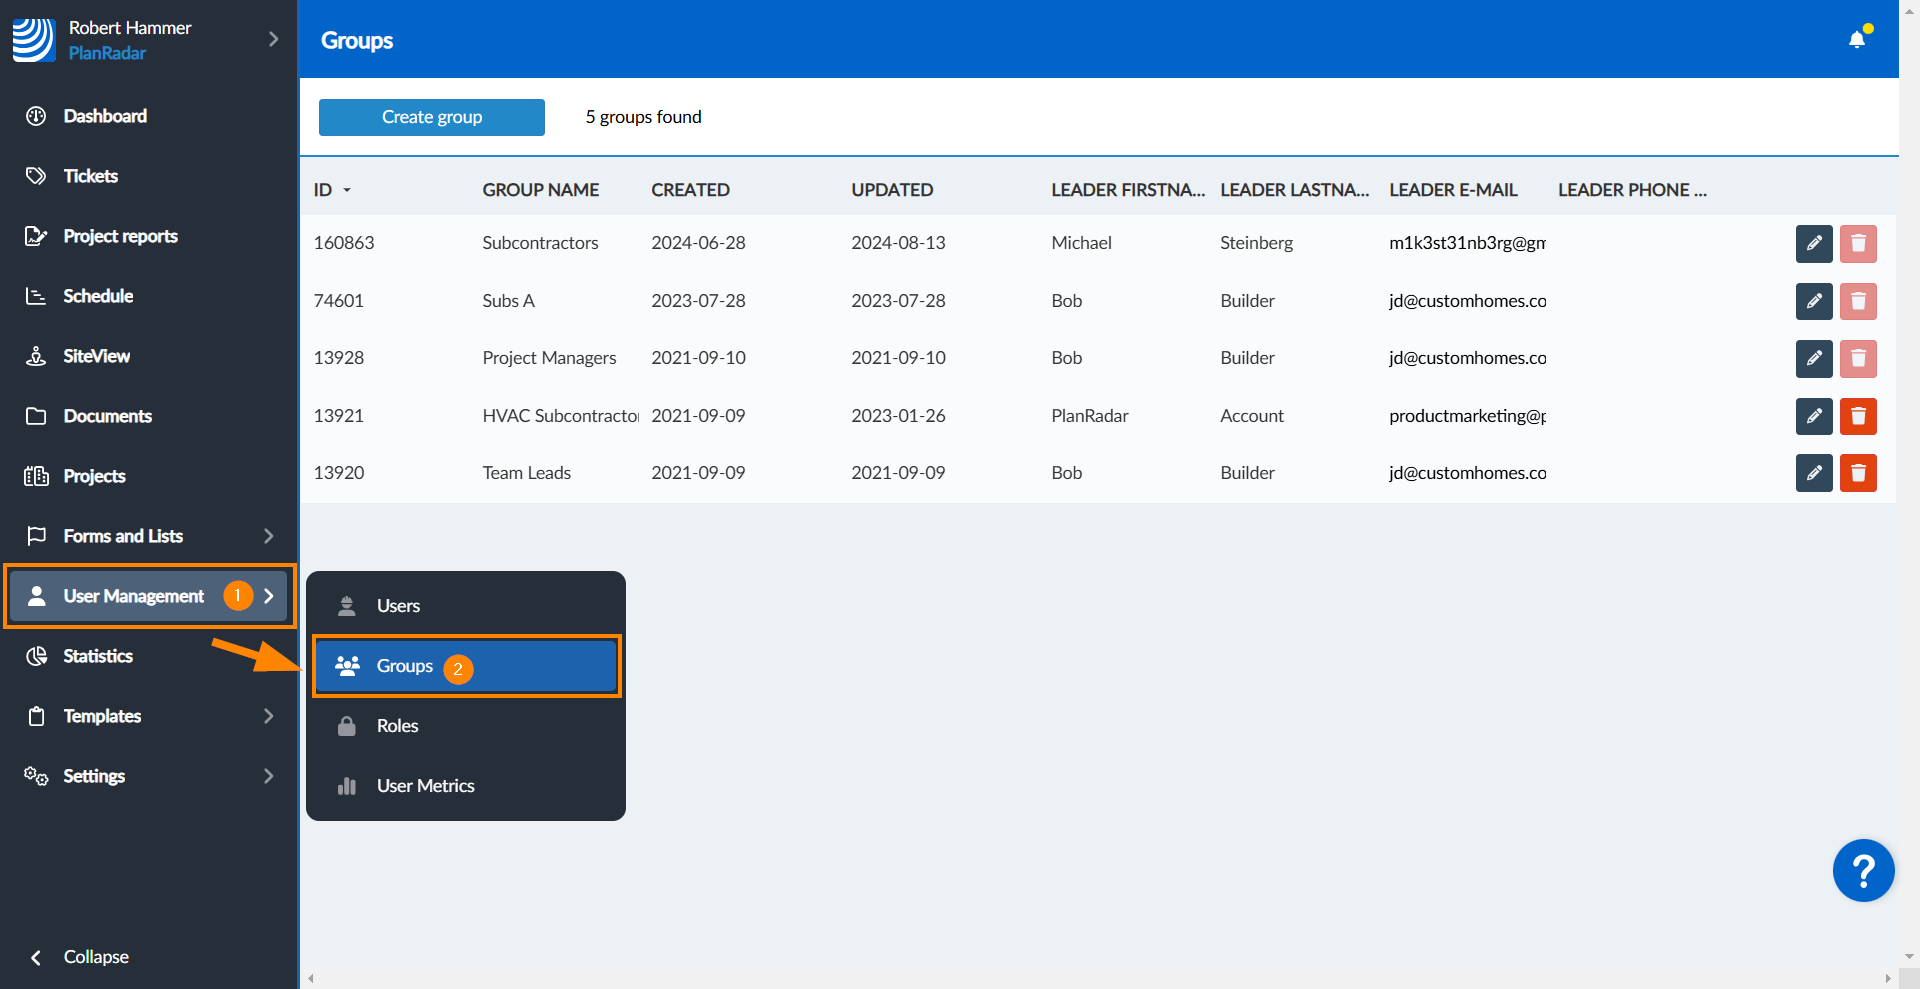1920x989 pixels.
Task: Click the PlanRadar logo icon
Action: [33, 40]
